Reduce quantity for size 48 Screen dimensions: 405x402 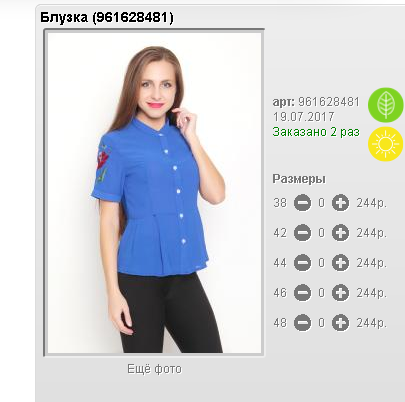click(302, 323)
